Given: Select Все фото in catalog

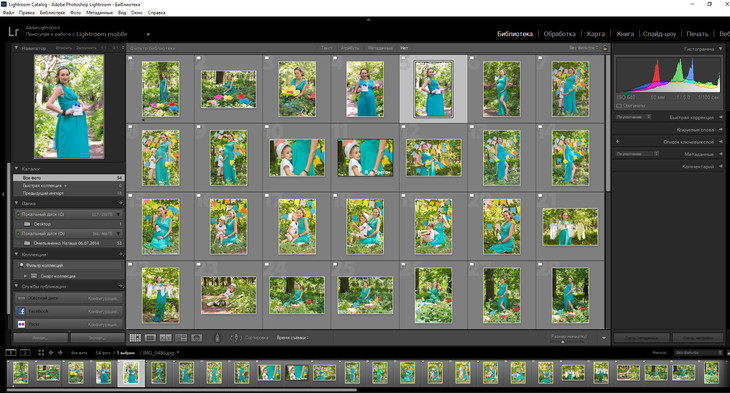Looking at the screenshot, I should (68, 178).
